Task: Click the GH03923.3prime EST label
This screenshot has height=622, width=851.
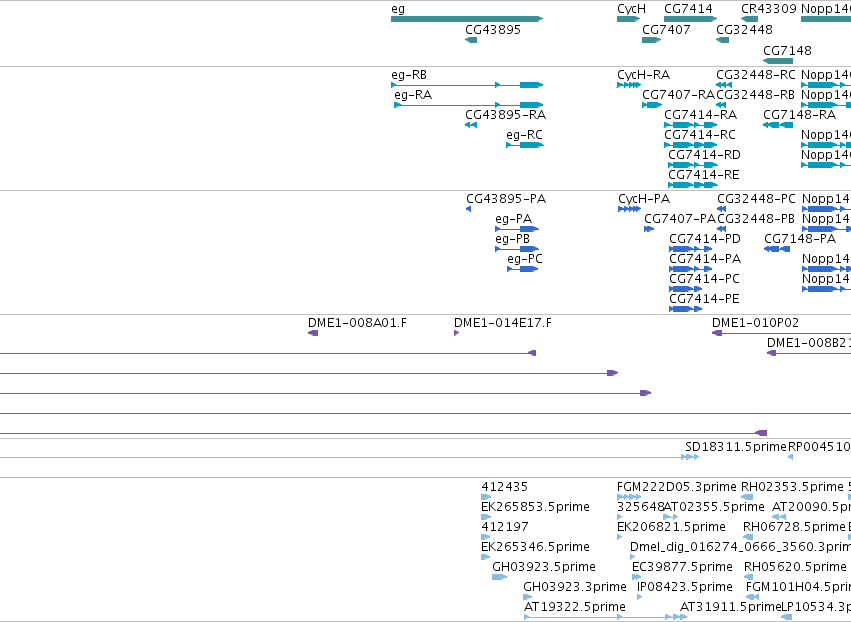Action: [575, 587]
